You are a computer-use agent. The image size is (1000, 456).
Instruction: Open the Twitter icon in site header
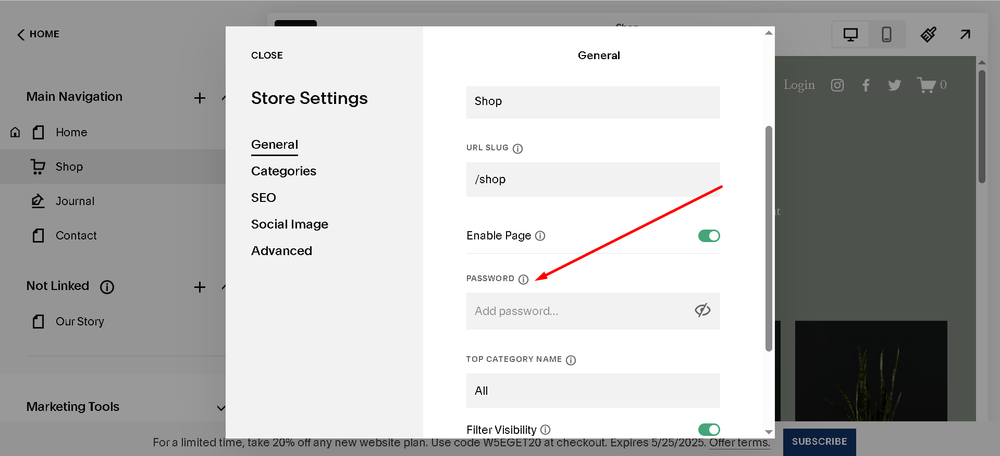click(x=895, y=85)
